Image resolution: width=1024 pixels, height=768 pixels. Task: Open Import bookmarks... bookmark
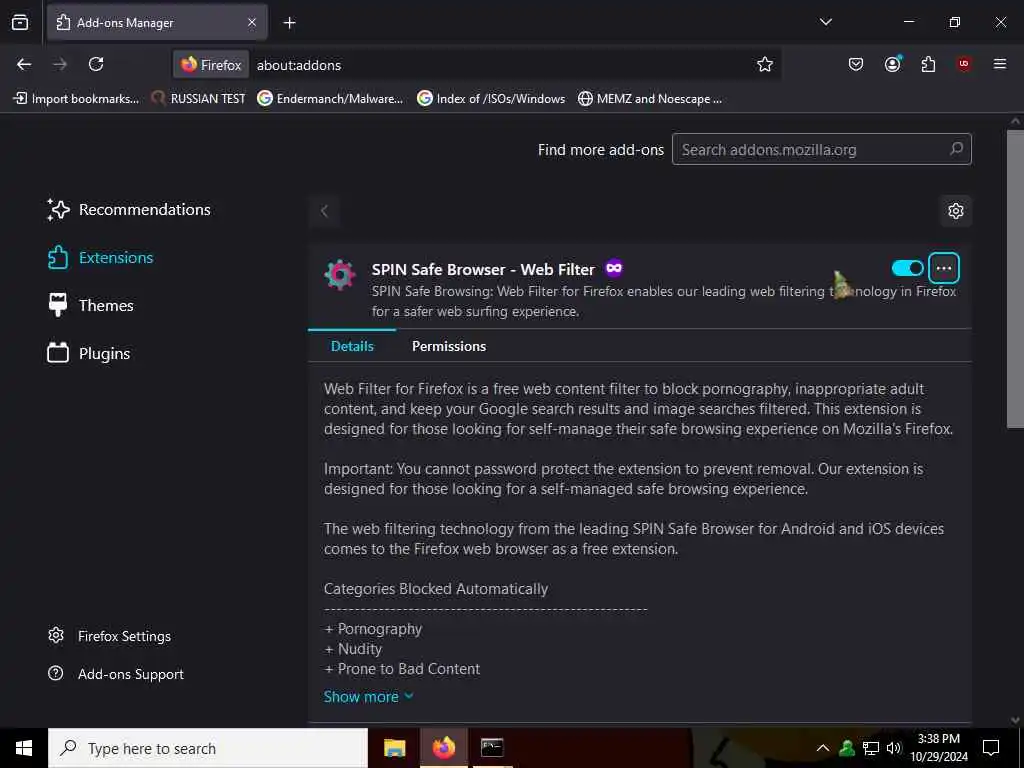[76, 99]
